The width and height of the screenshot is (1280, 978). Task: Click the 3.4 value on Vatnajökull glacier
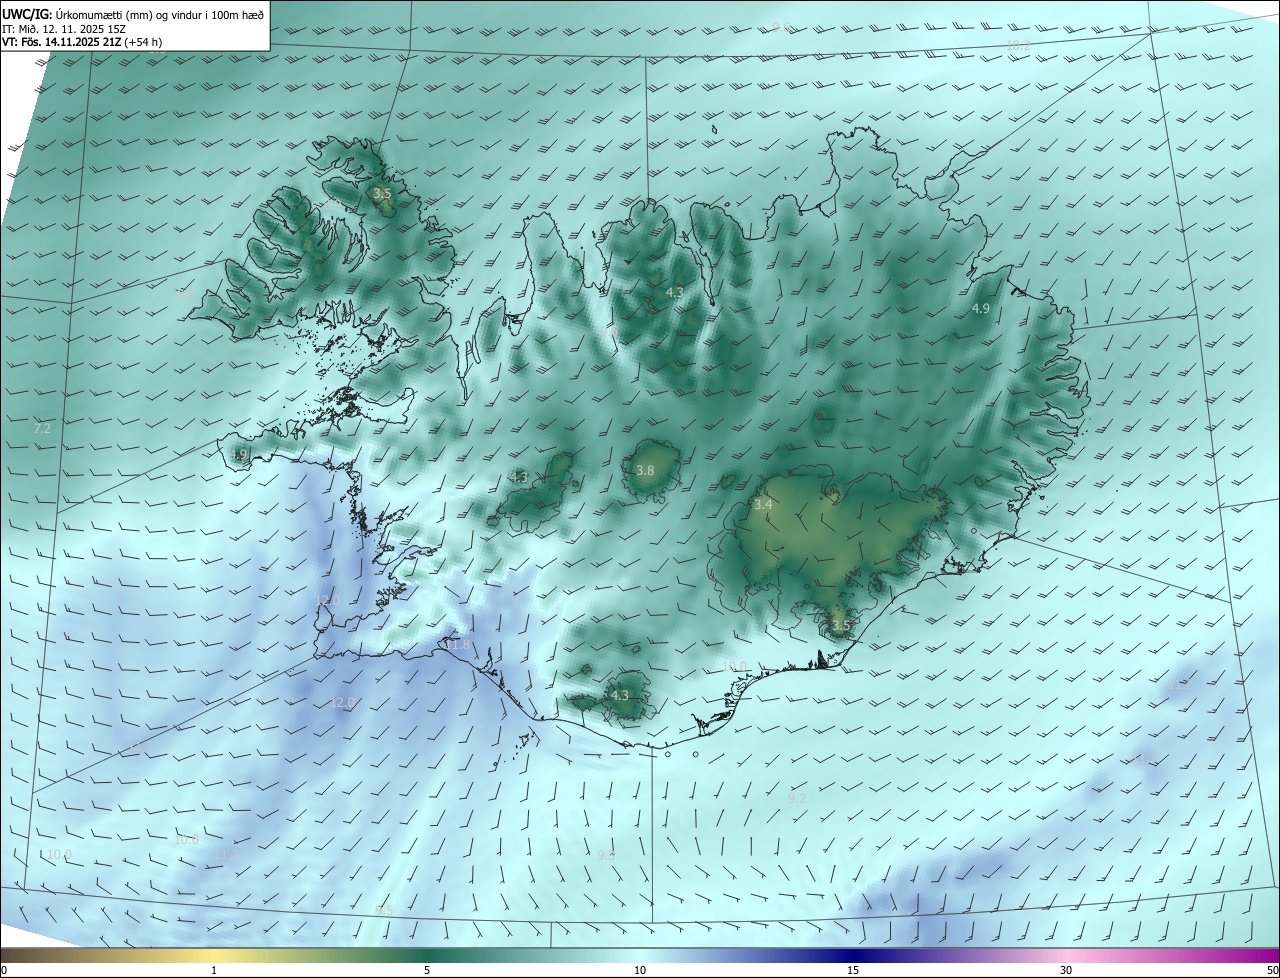pos(763,506)
